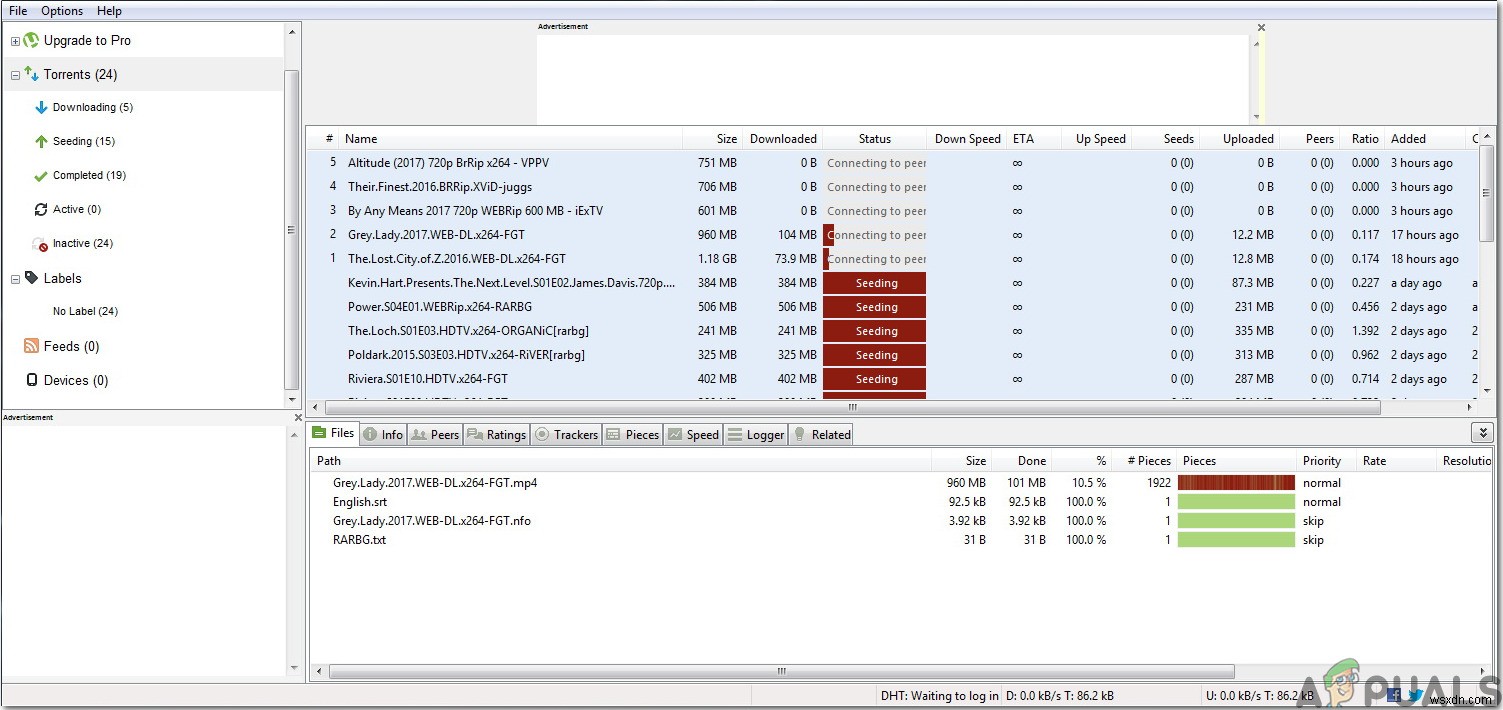The image size is (1503, 710).
Task: Open the Options menu
Action: [x=61, y=10]
